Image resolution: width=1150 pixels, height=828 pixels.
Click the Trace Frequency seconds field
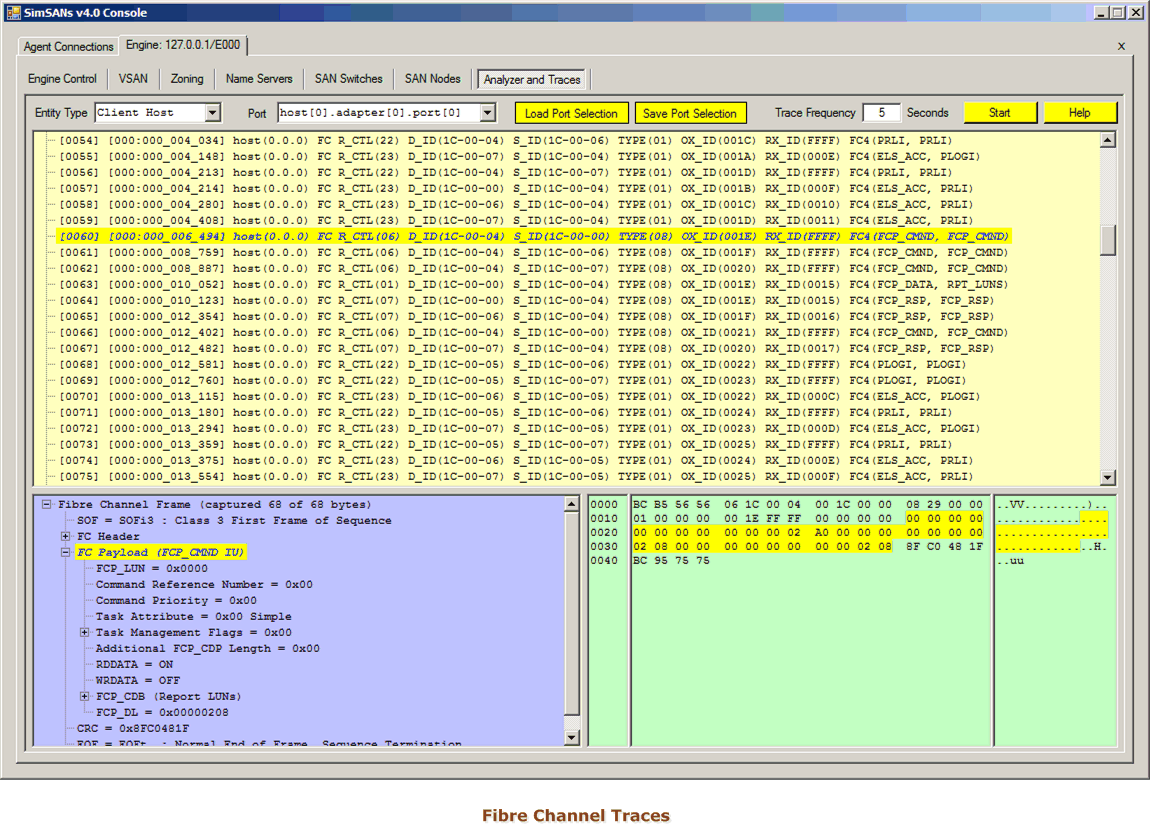881,113
